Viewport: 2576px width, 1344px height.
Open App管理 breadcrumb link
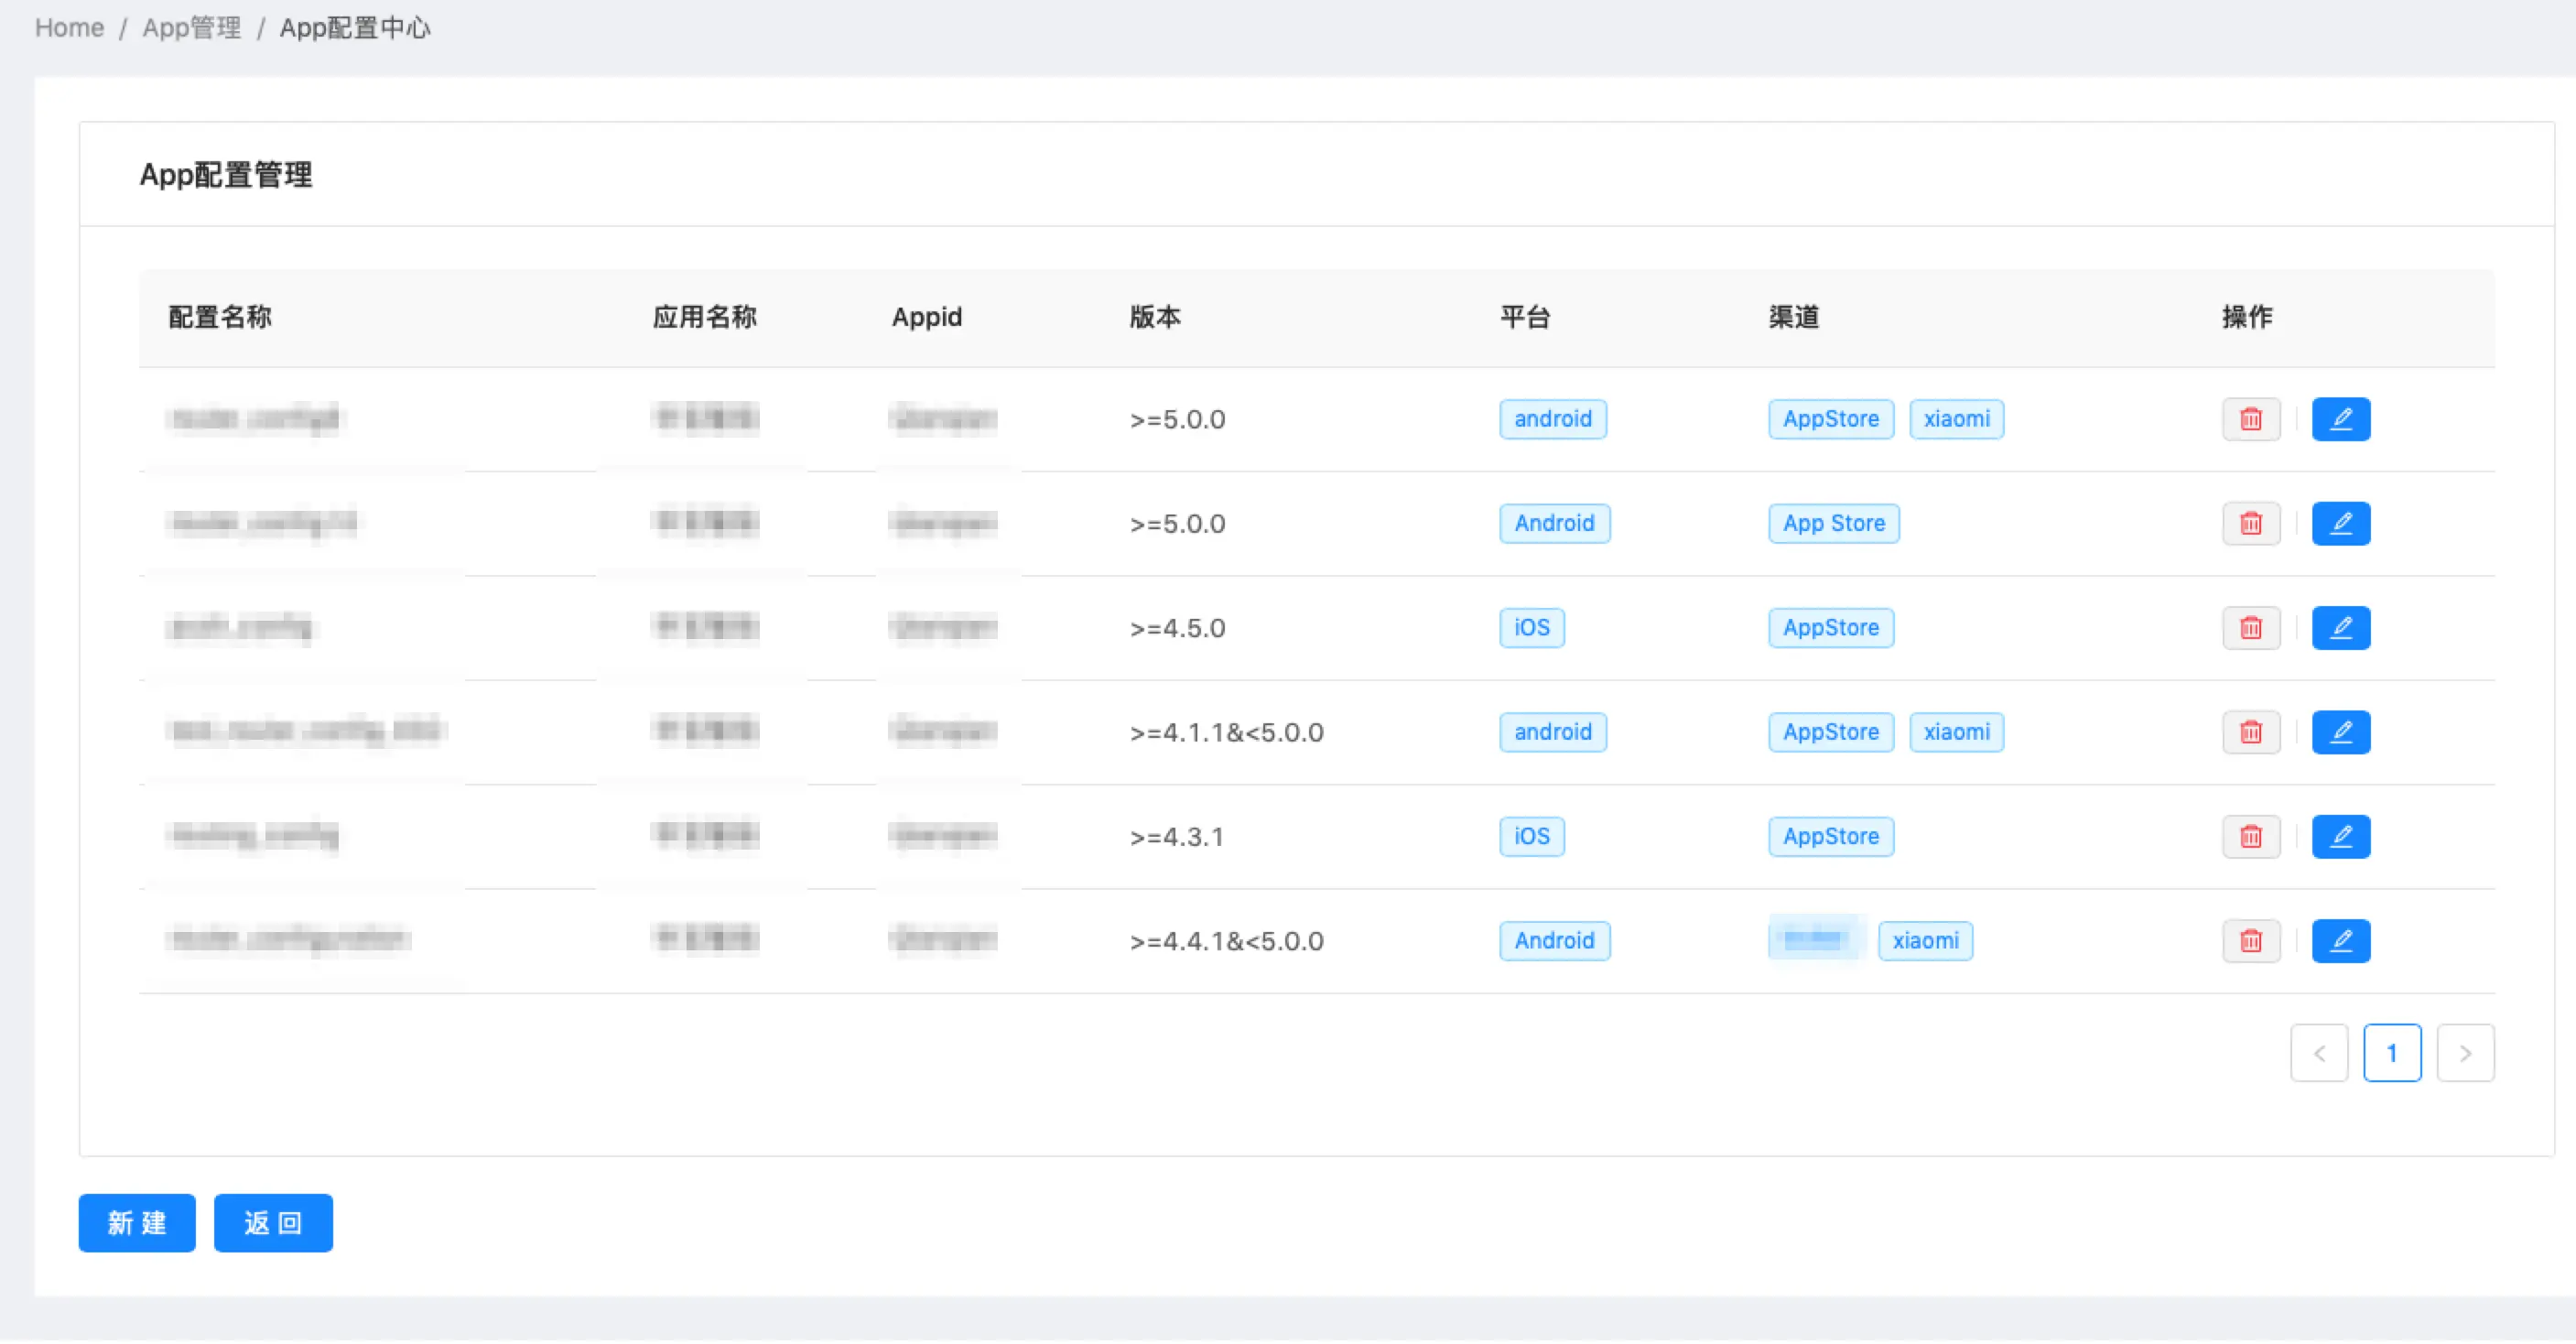coord(191,28)
